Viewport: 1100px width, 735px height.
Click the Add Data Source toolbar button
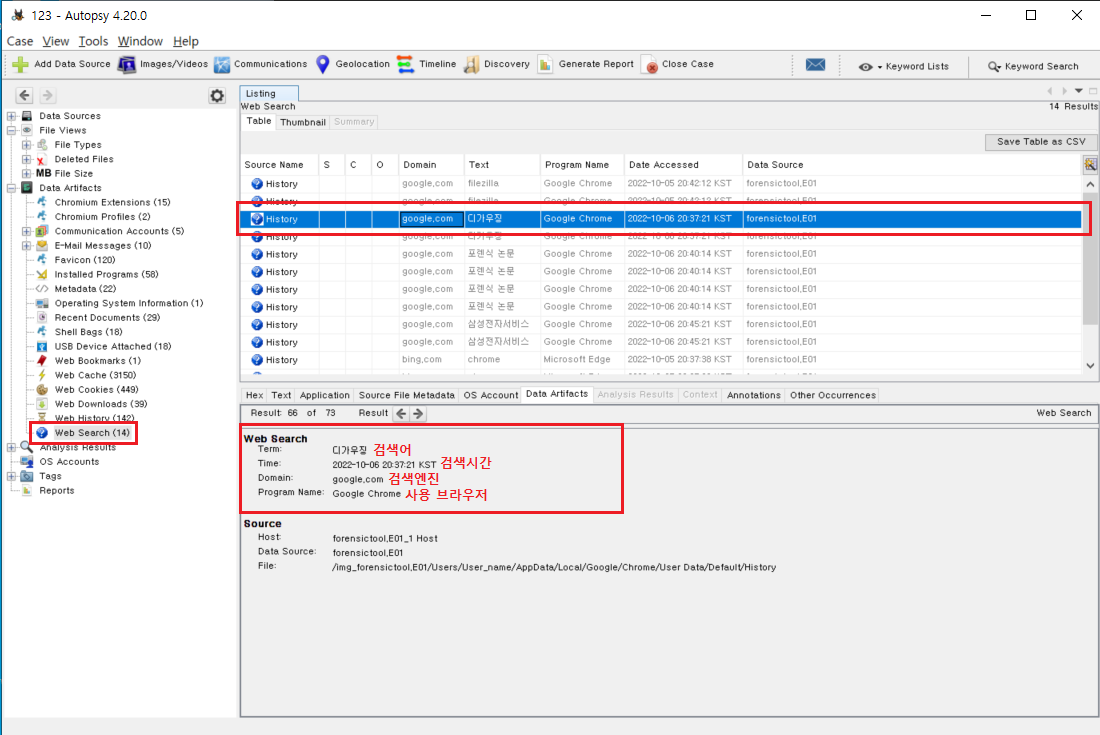pos(62,65)
